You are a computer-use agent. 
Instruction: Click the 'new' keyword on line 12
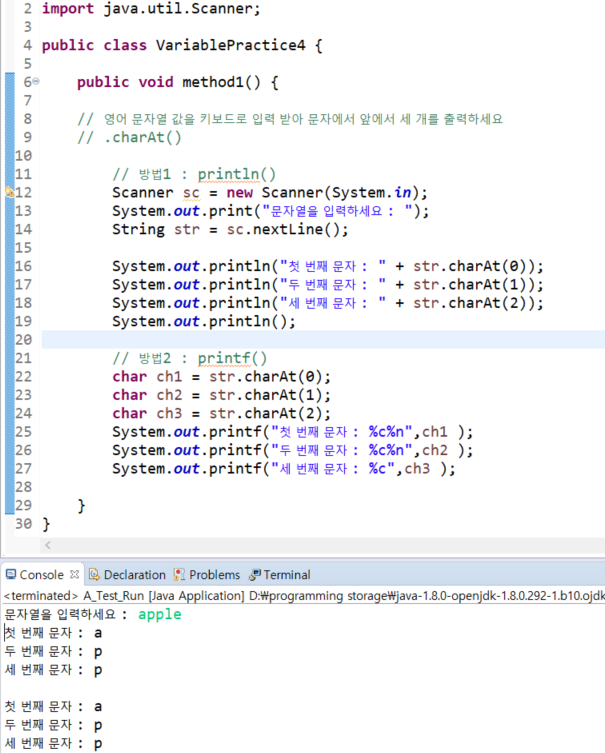240,193
